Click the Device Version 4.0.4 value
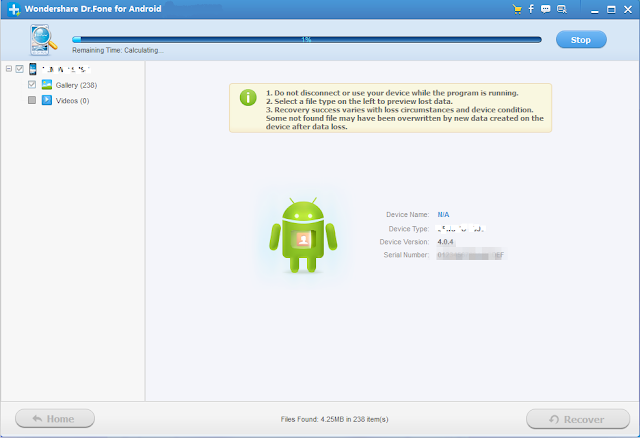Screen dimensions: 640x438 click(x=445, y=242)
